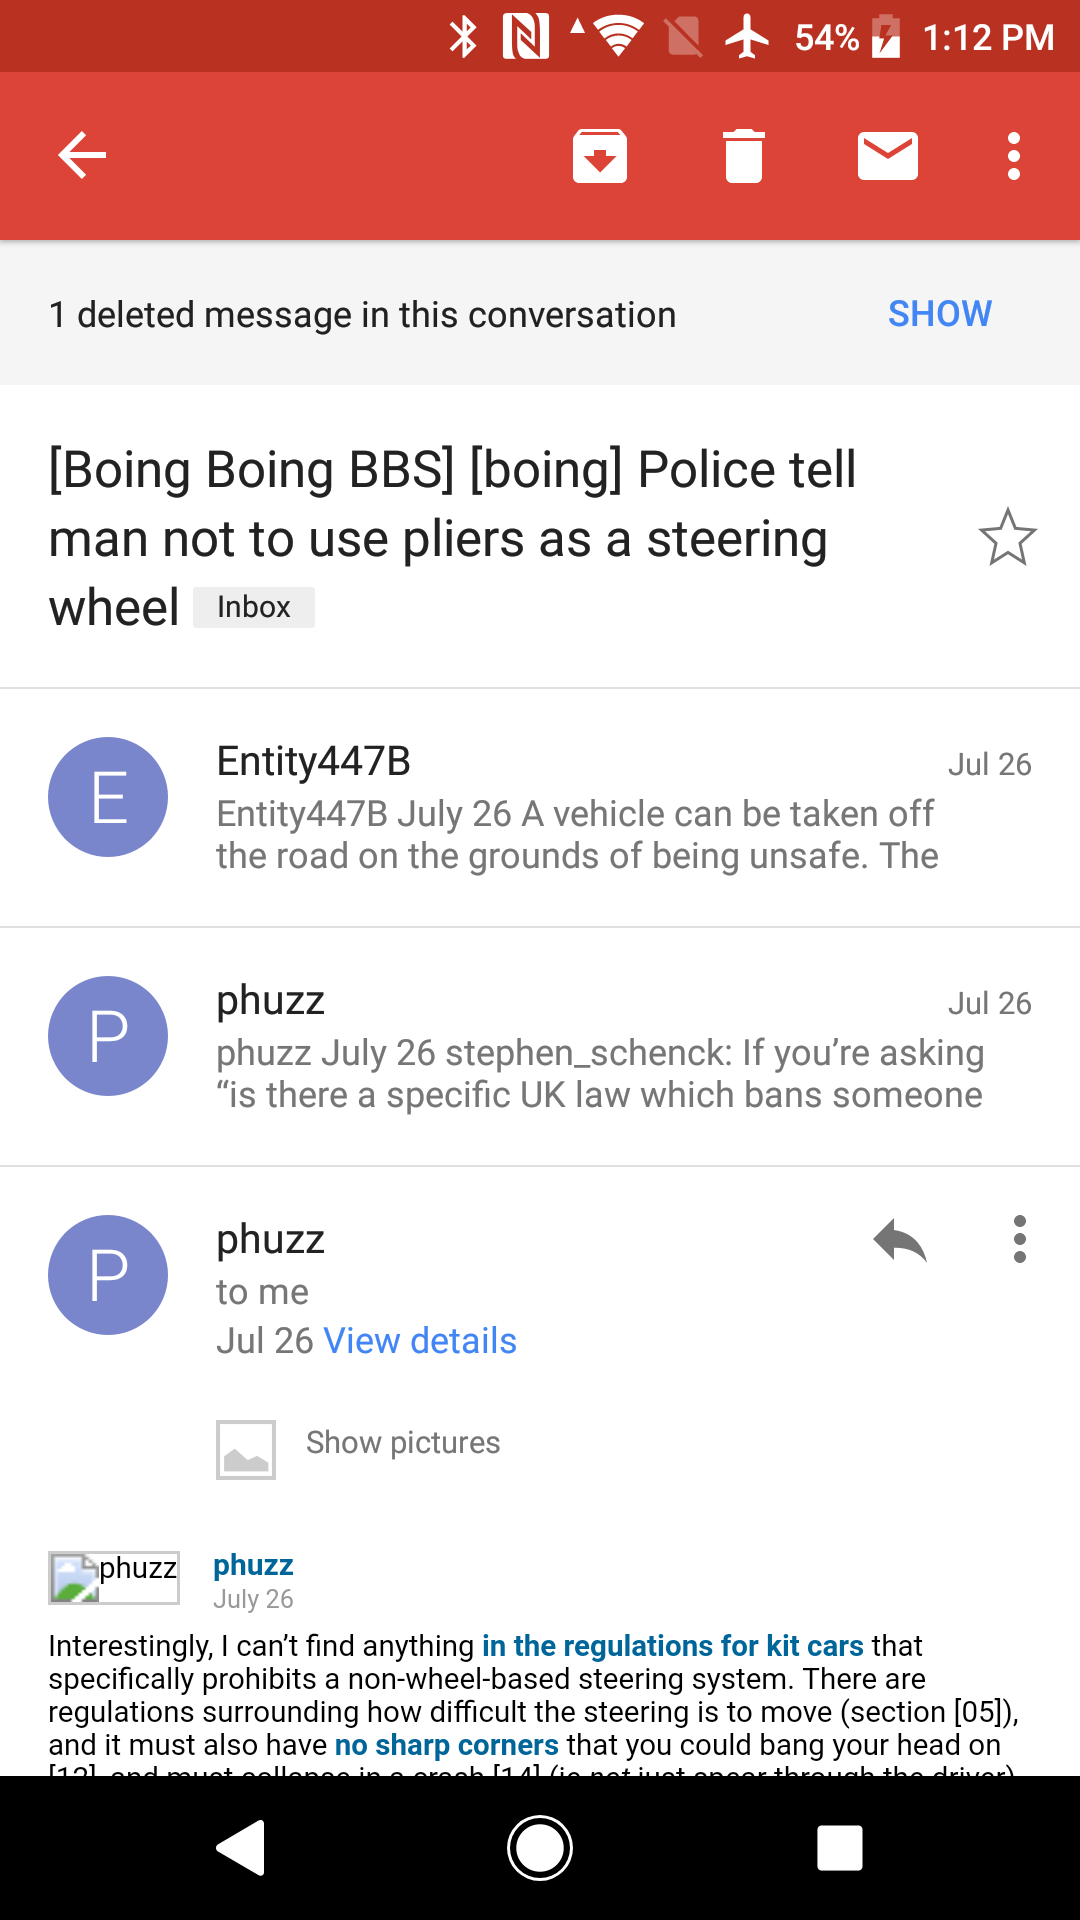Open phuzz's message options menu
Image resolution: width=1080 pixels, height=1920 pixels.
click(x=1019, y=1240)
